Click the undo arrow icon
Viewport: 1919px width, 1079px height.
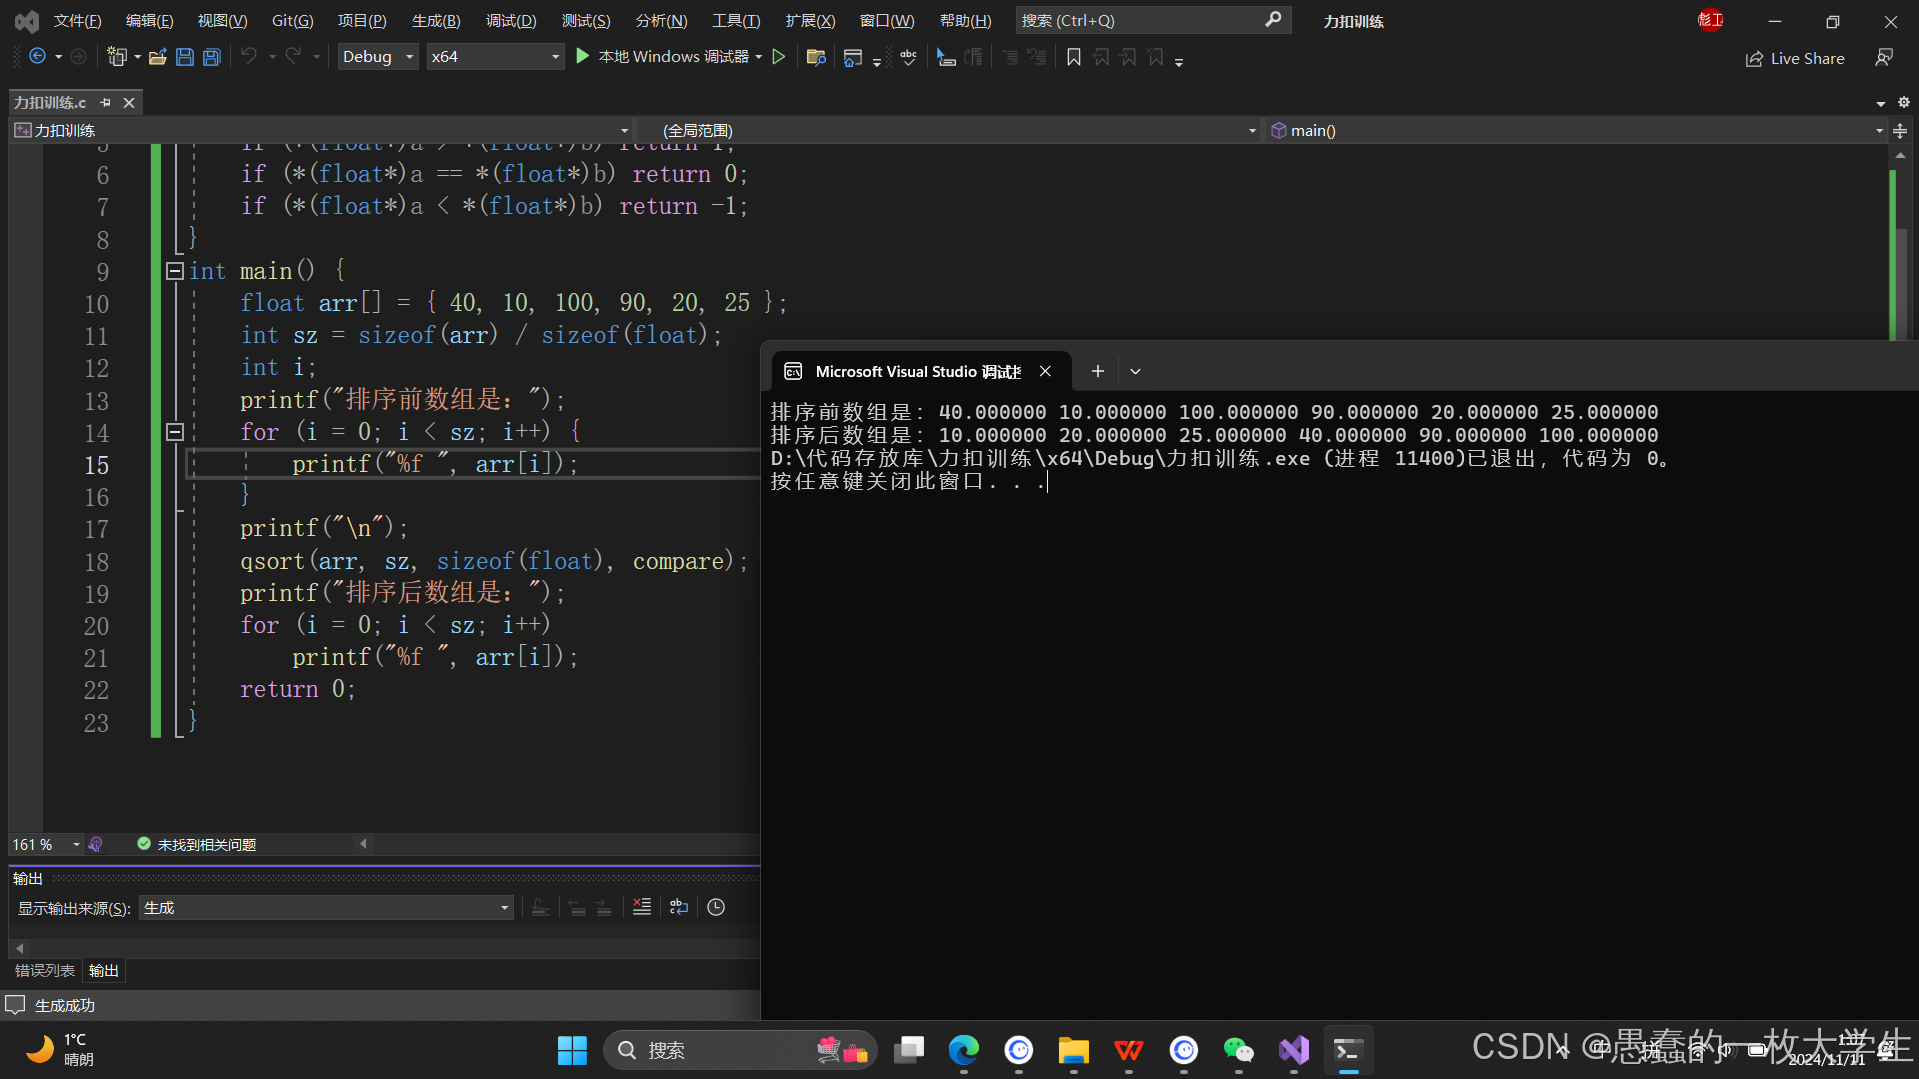pos(249,57)
